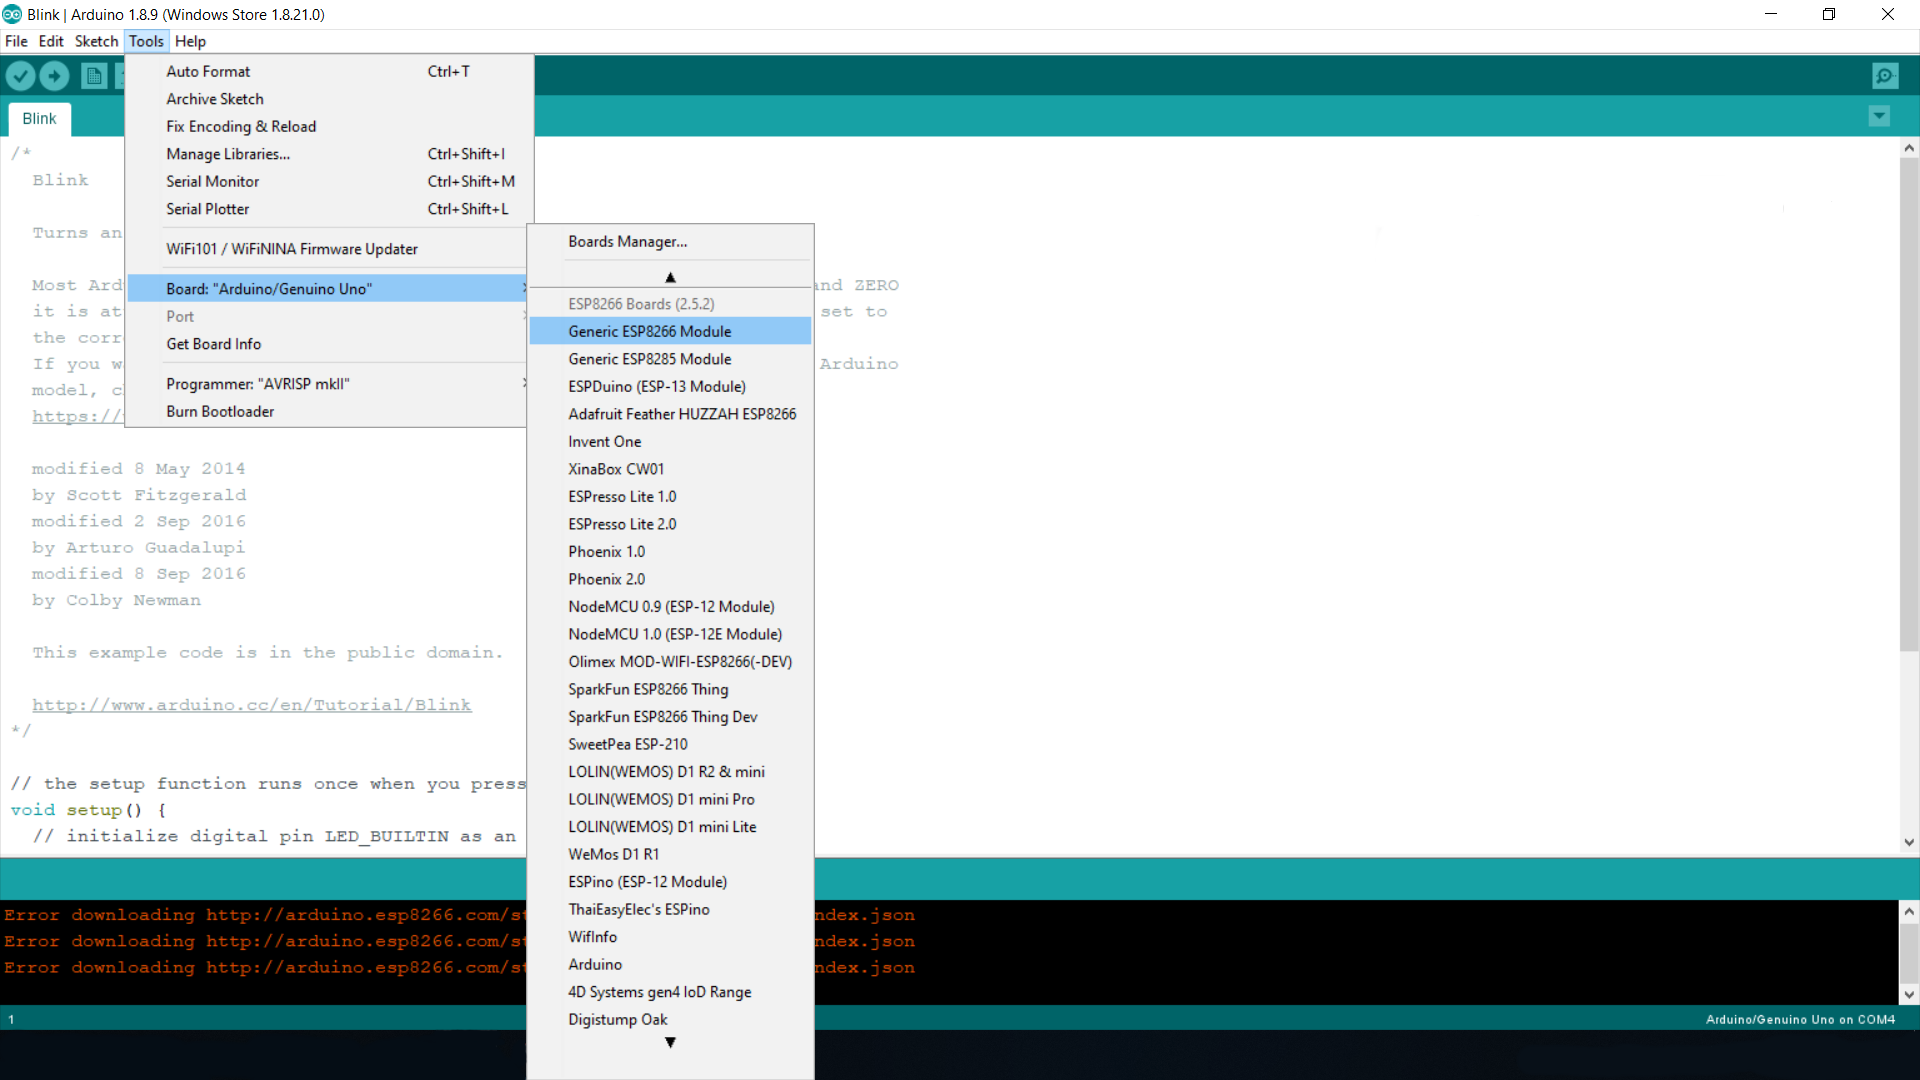
Task: Select XinaBox CW01 board
Action: pyautogui.click(x=670, y=469)
